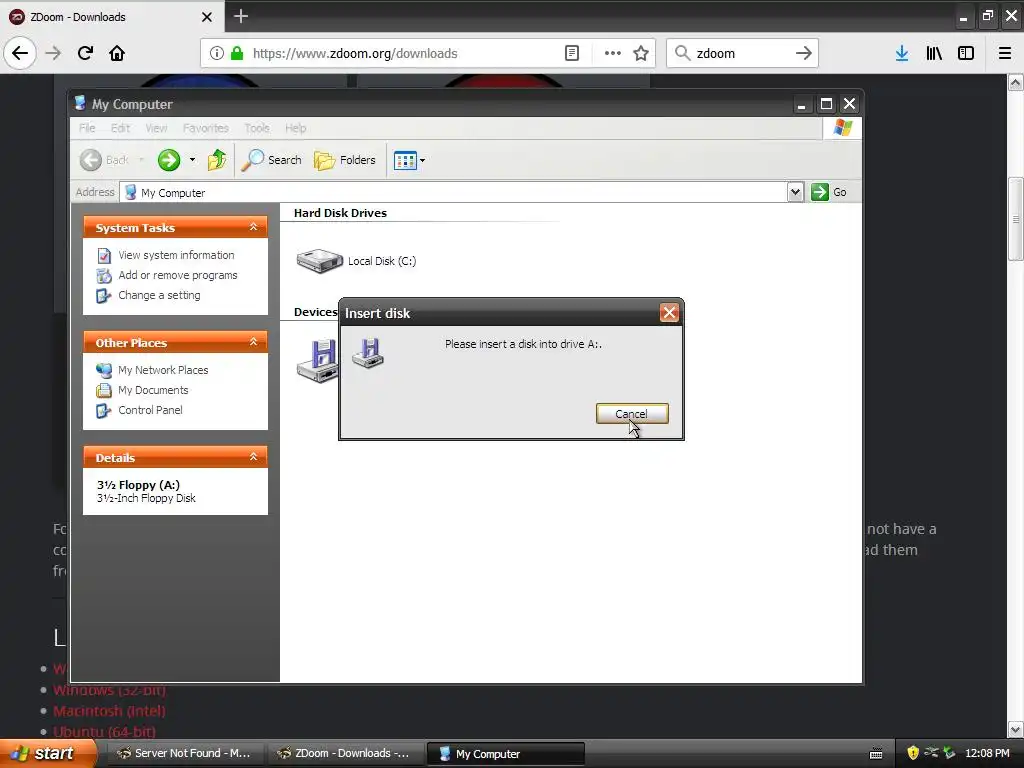Open the View menu in My Computer
This screenshot has height=768, width=1024.
[156, 128]
